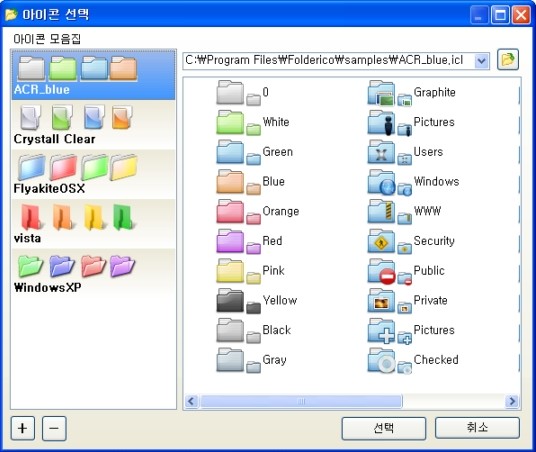
Task: Select the red folder labeled Orange
Action: pos(230,211)
